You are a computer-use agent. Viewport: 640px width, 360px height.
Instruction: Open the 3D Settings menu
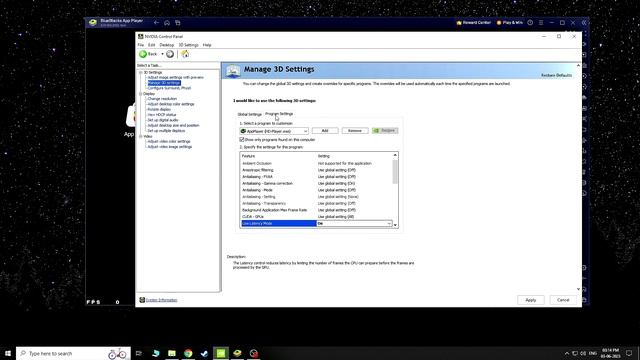[188, 45]
